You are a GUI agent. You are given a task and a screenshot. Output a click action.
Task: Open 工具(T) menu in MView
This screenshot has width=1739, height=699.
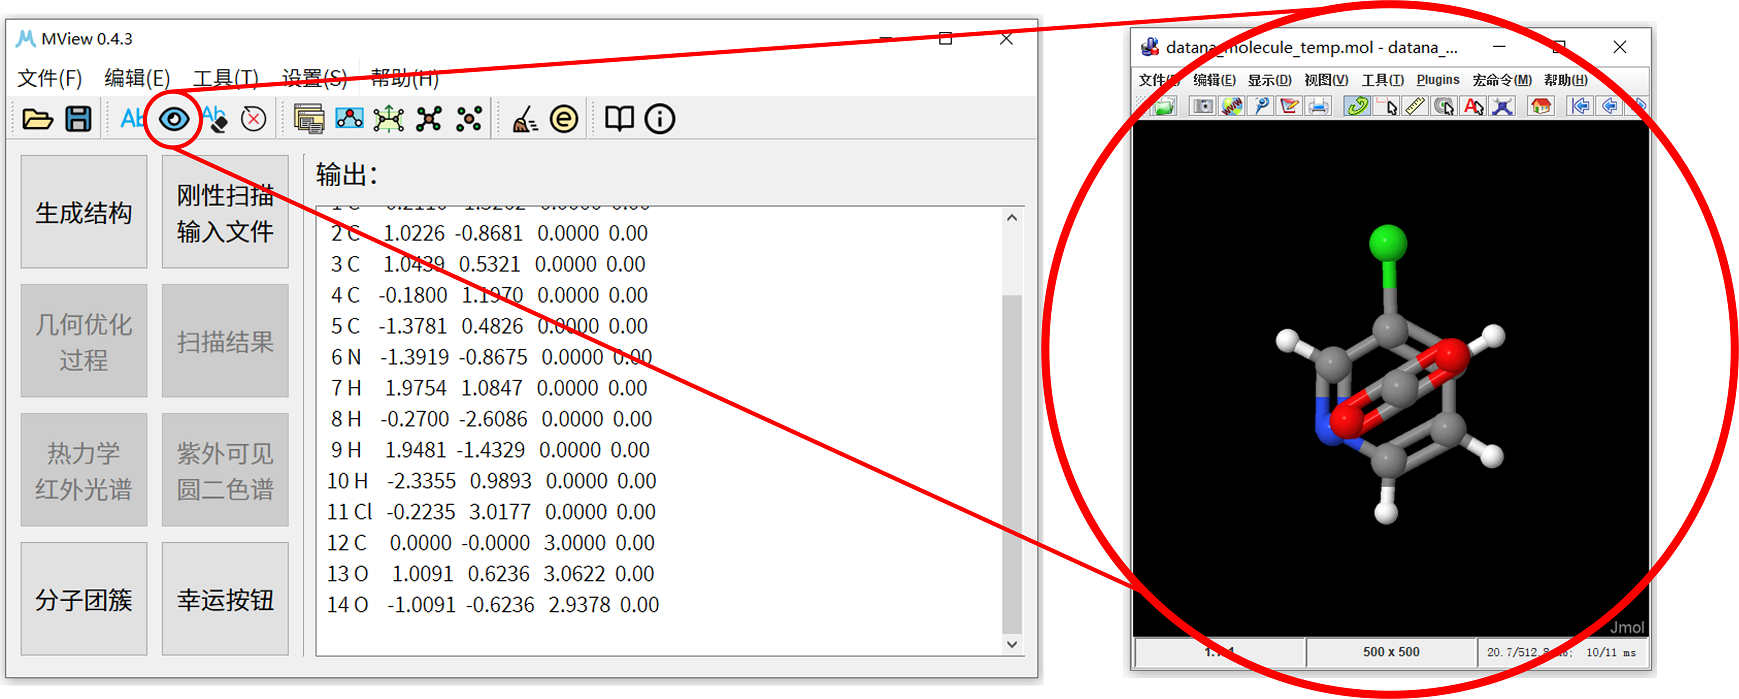[225, 78]
